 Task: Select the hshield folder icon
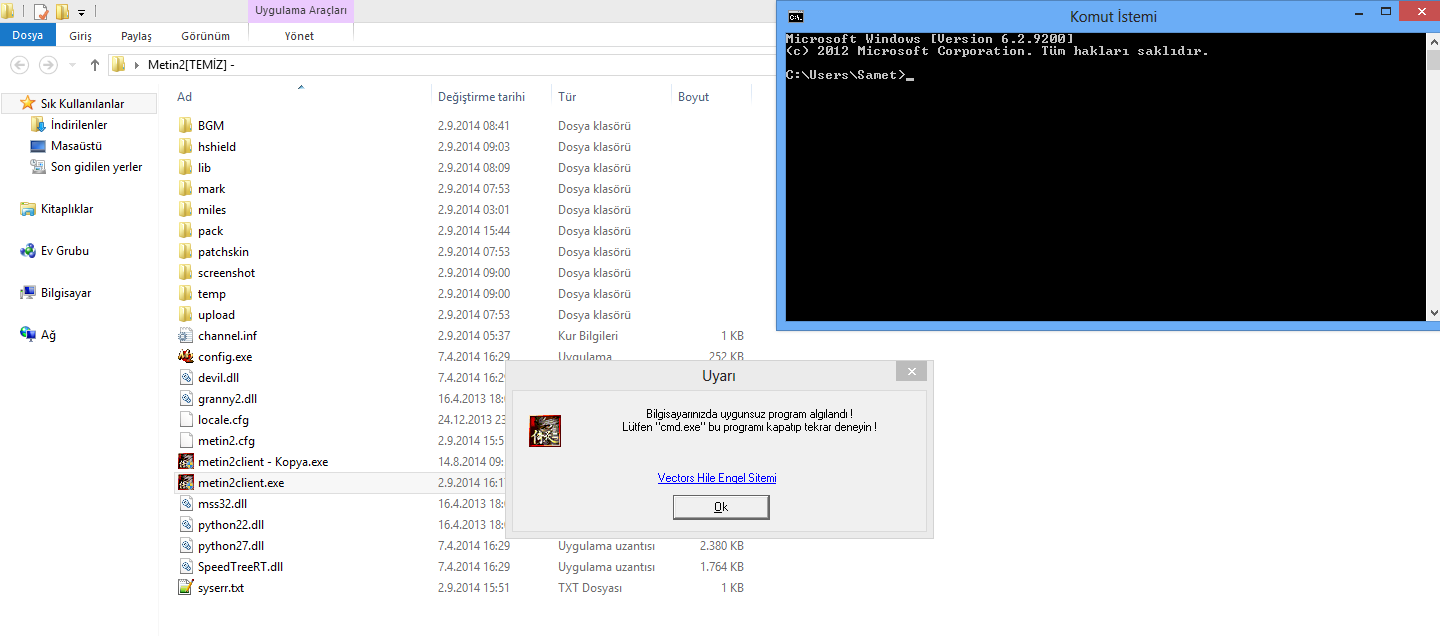[x=185, y=146]
